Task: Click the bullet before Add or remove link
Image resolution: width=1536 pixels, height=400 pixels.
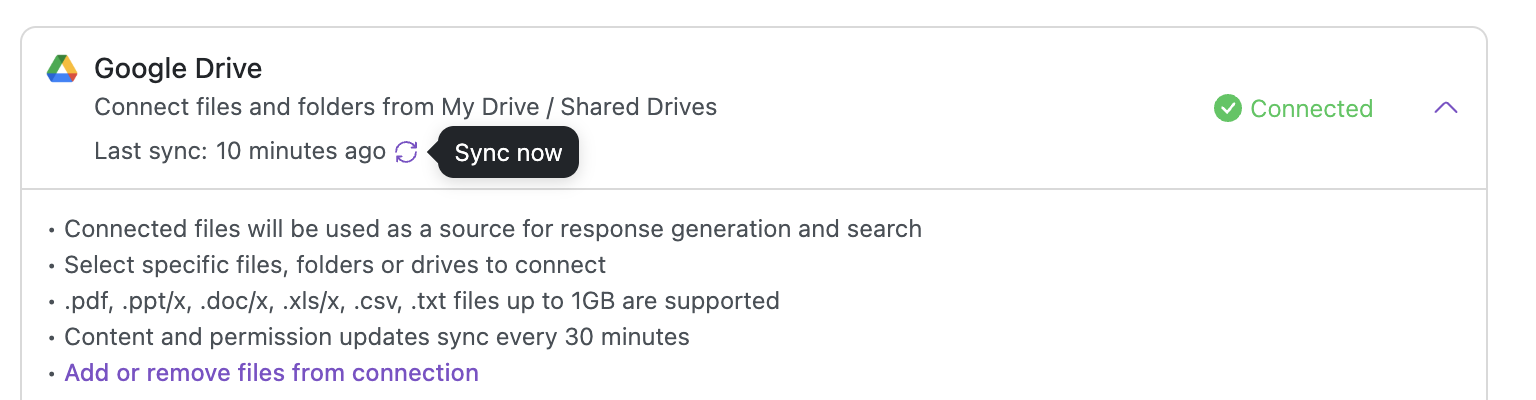Action: click(x=52, y=374)
